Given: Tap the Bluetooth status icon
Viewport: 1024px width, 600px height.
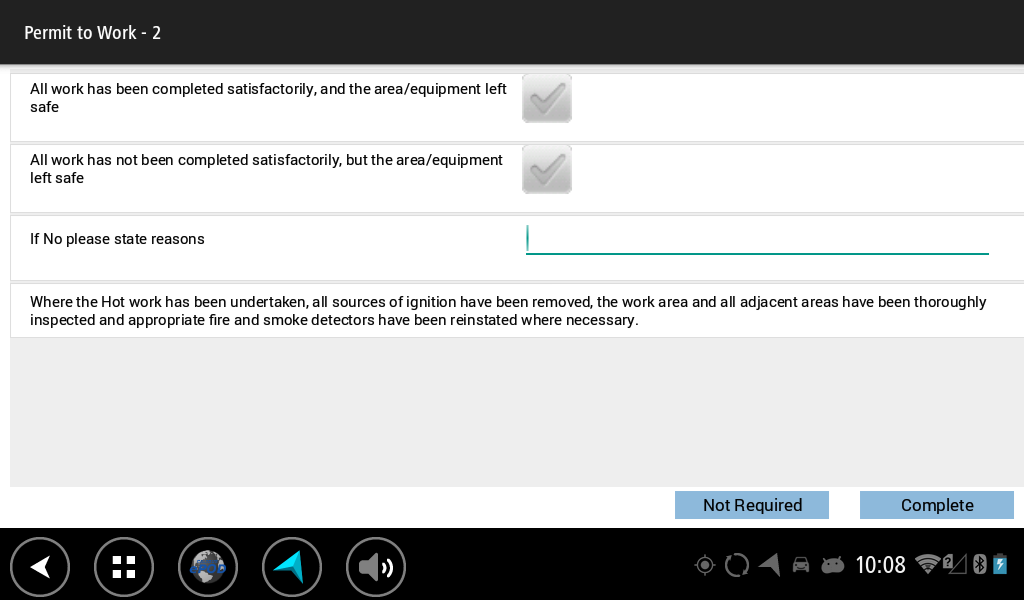Looking at the screenshot, I should point(980,564).
